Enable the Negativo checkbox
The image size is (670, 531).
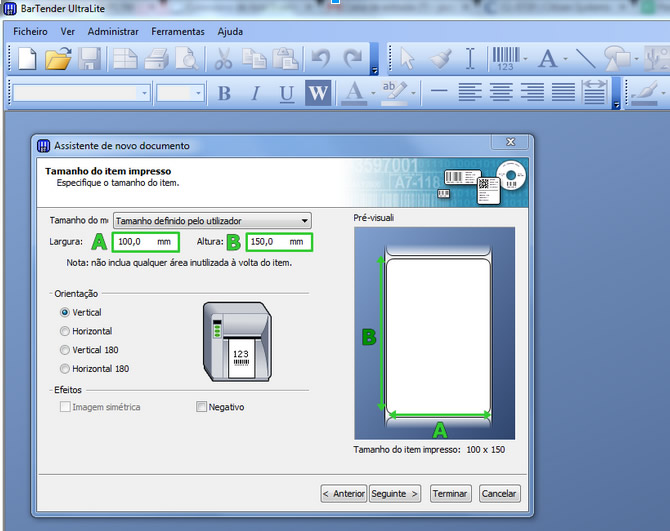click(202, 407)
